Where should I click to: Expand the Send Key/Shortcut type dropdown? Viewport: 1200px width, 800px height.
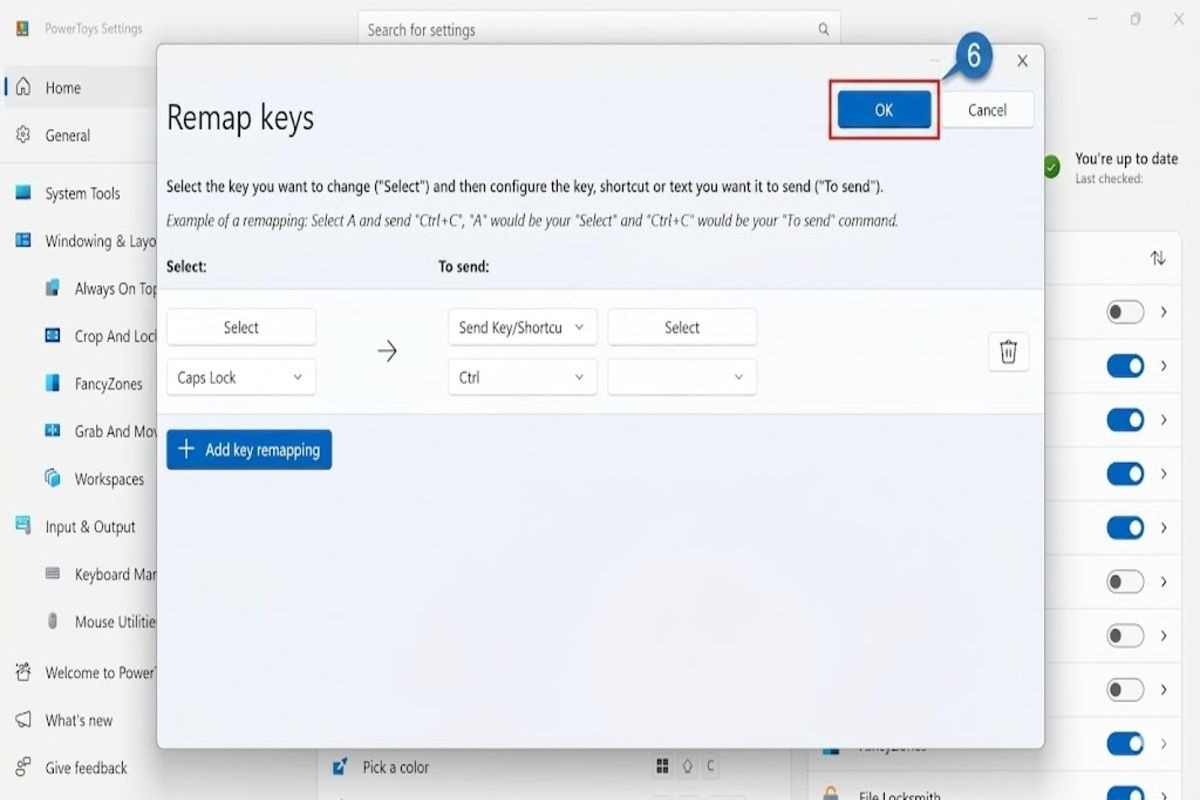point(522,327)
